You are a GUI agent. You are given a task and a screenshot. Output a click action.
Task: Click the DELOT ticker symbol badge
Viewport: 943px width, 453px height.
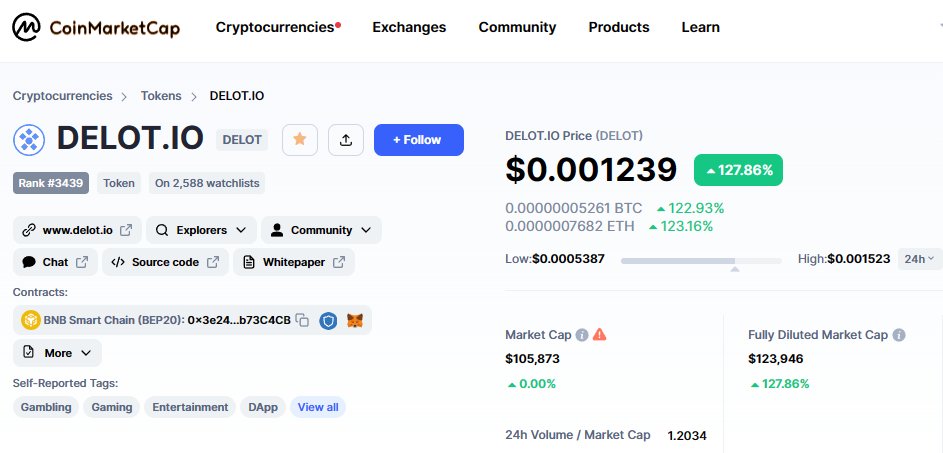(242, 140)
